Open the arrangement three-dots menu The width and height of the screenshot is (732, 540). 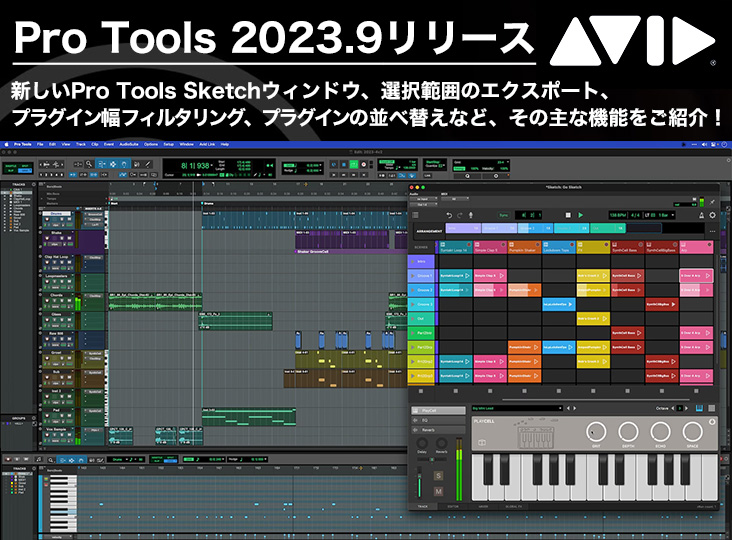[712, 231]
